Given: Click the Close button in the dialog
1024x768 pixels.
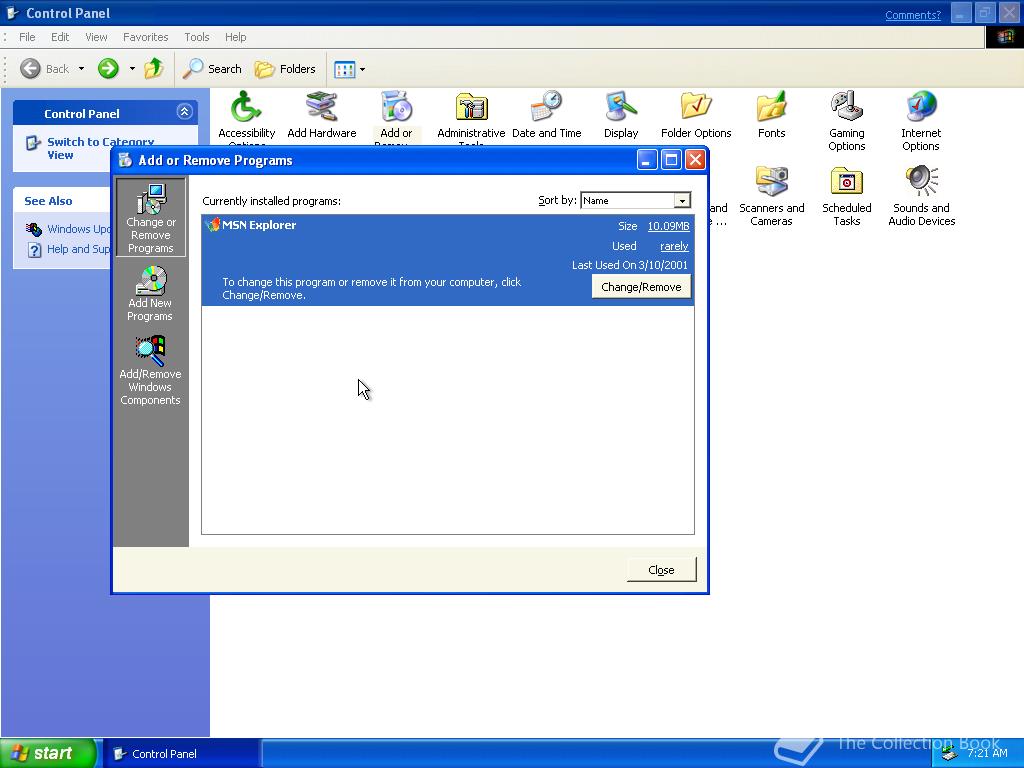Looking at the screenshot, I should [662, 569].
